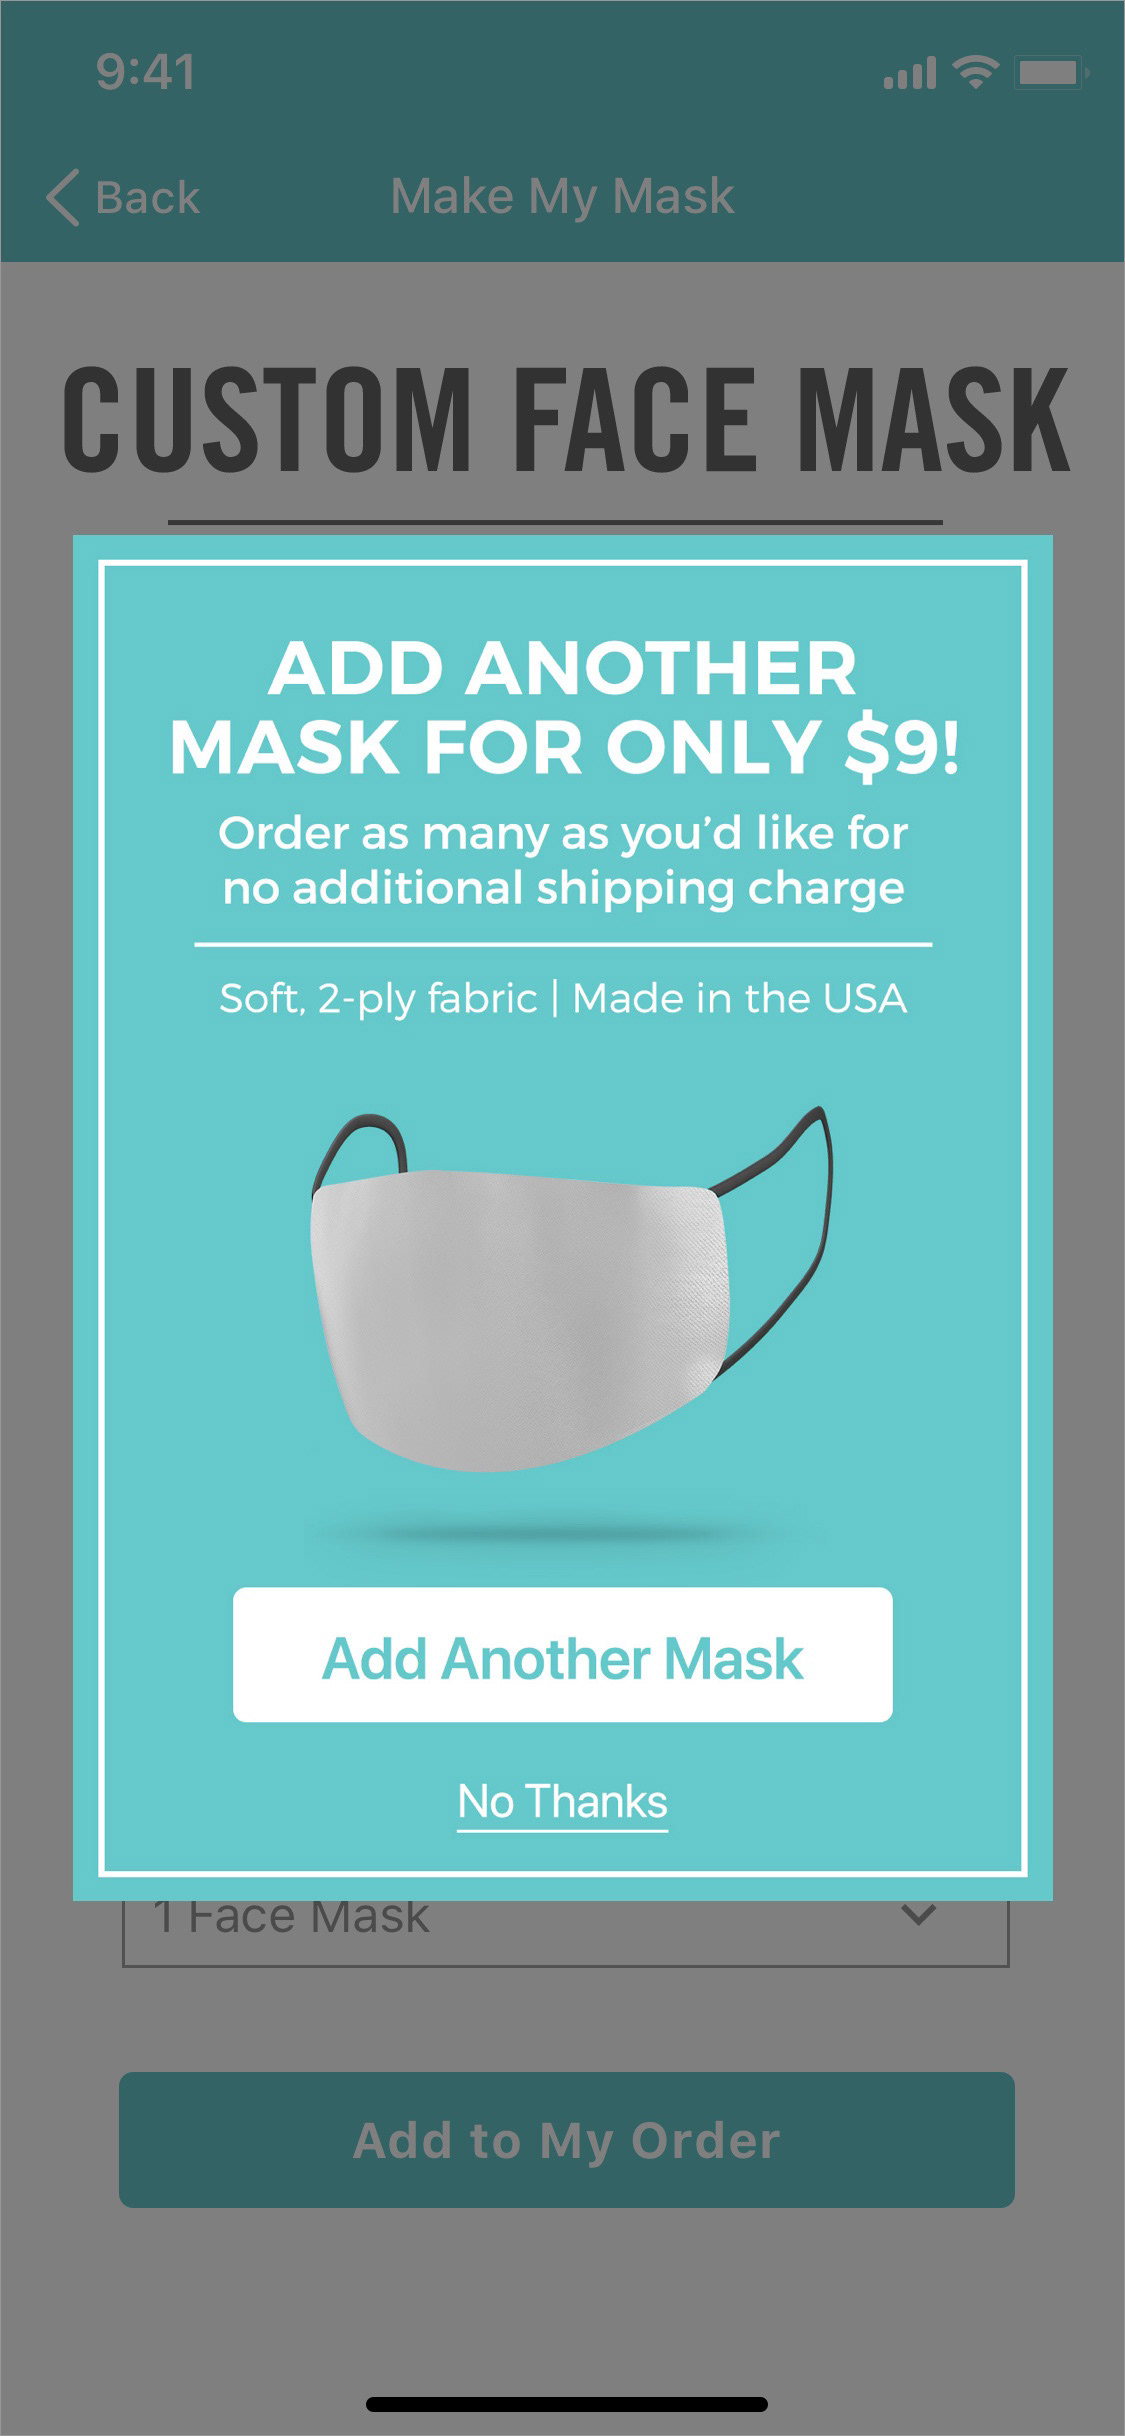Tap the Back chevron arrow icon
This screenshot has width=1125, height=2436.
pos(63,197)
